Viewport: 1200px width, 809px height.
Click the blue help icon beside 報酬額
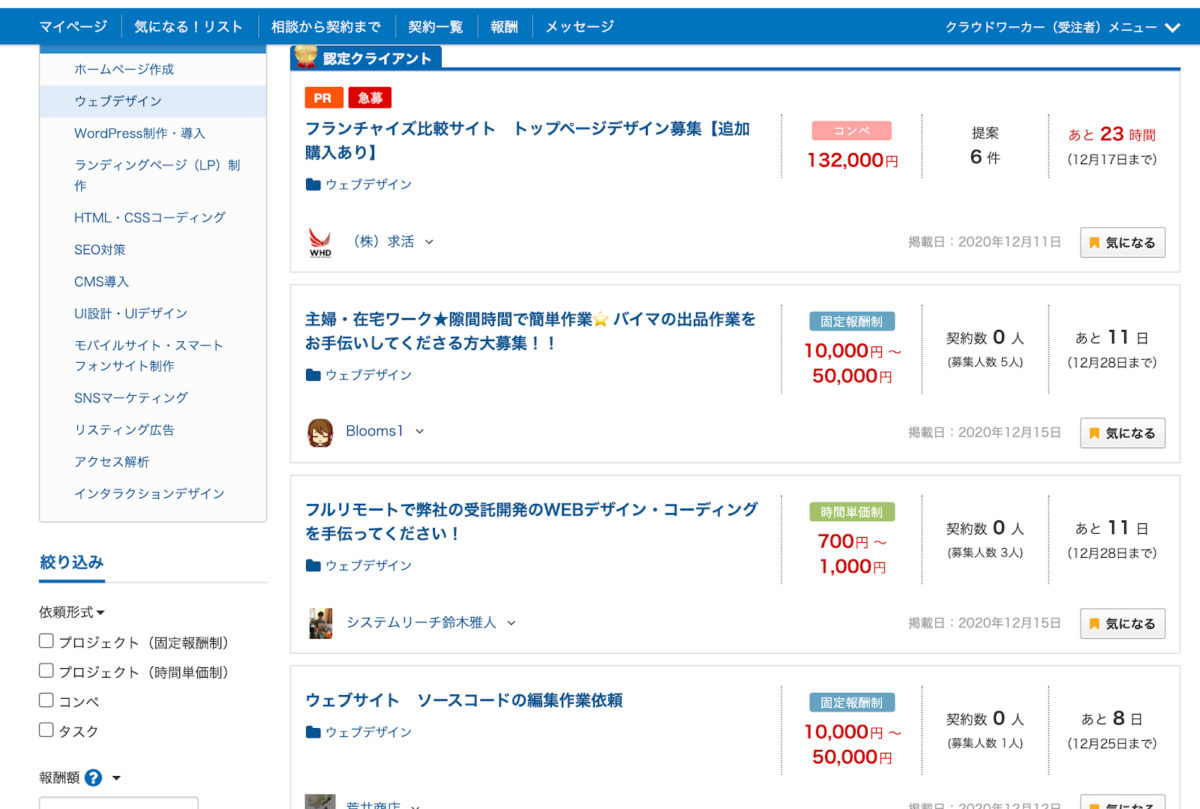tap(93, 778)
